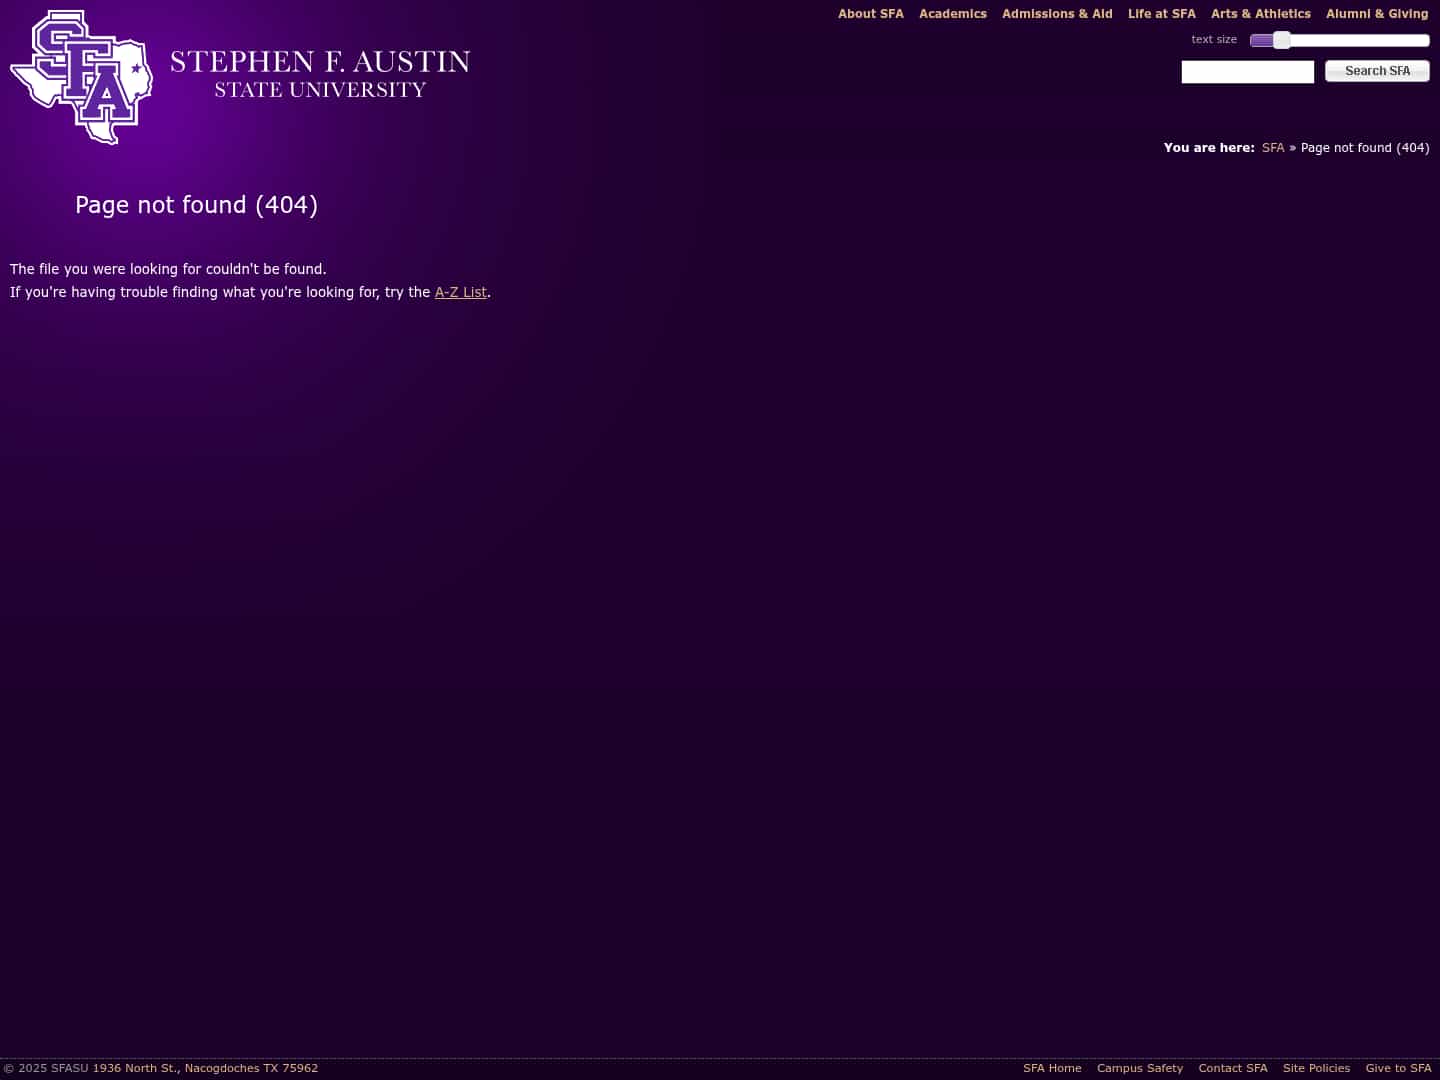The image size is (1440, 1080).
Task: Open the Admissions & Aid menu
Action: tap(1057, 14)
